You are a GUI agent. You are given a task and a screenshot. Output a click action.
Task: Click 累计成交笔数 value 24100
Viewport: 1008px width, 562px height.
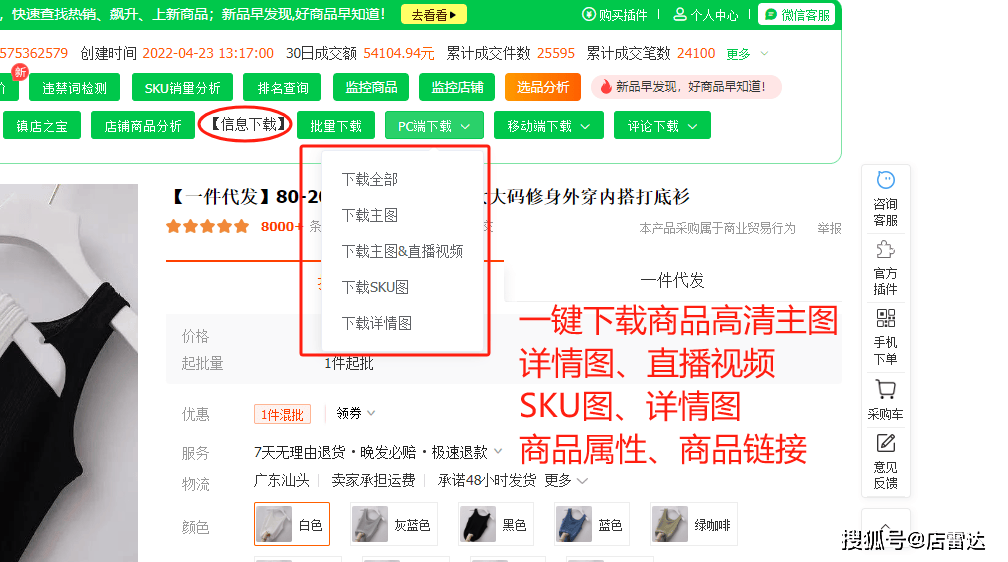pyautogui.click(x=696, y=53)
